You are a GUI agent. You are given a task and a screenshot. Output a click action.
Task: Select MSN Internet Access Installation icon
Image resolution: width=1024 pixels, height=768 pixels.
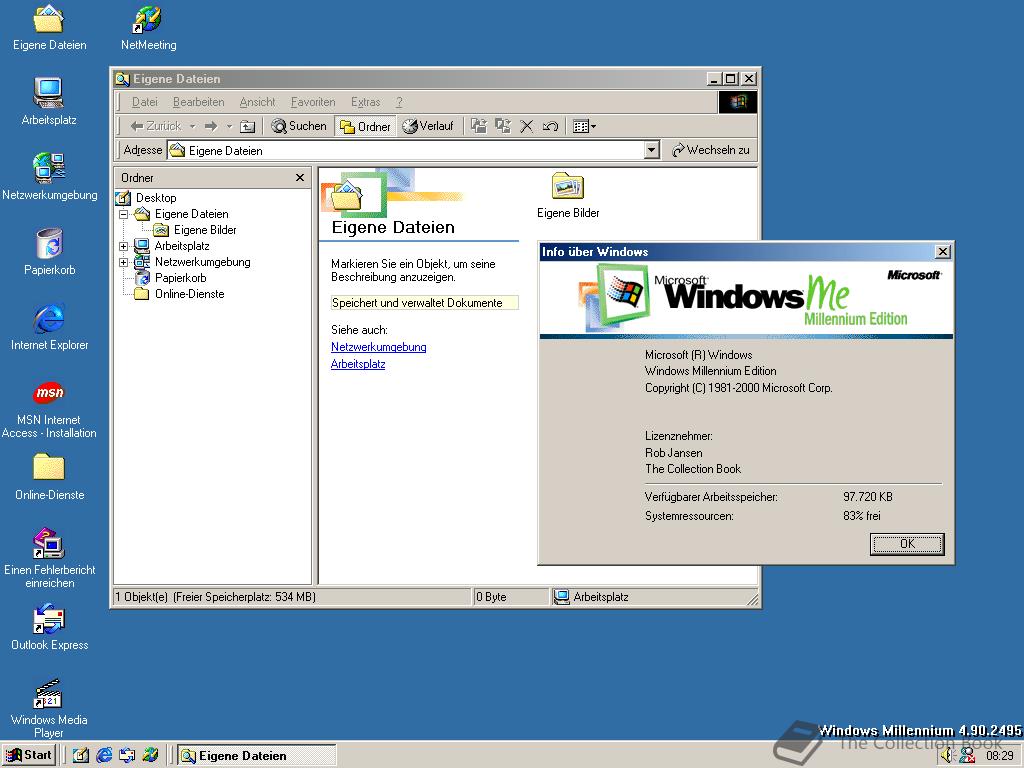click(x=49, y=409)
